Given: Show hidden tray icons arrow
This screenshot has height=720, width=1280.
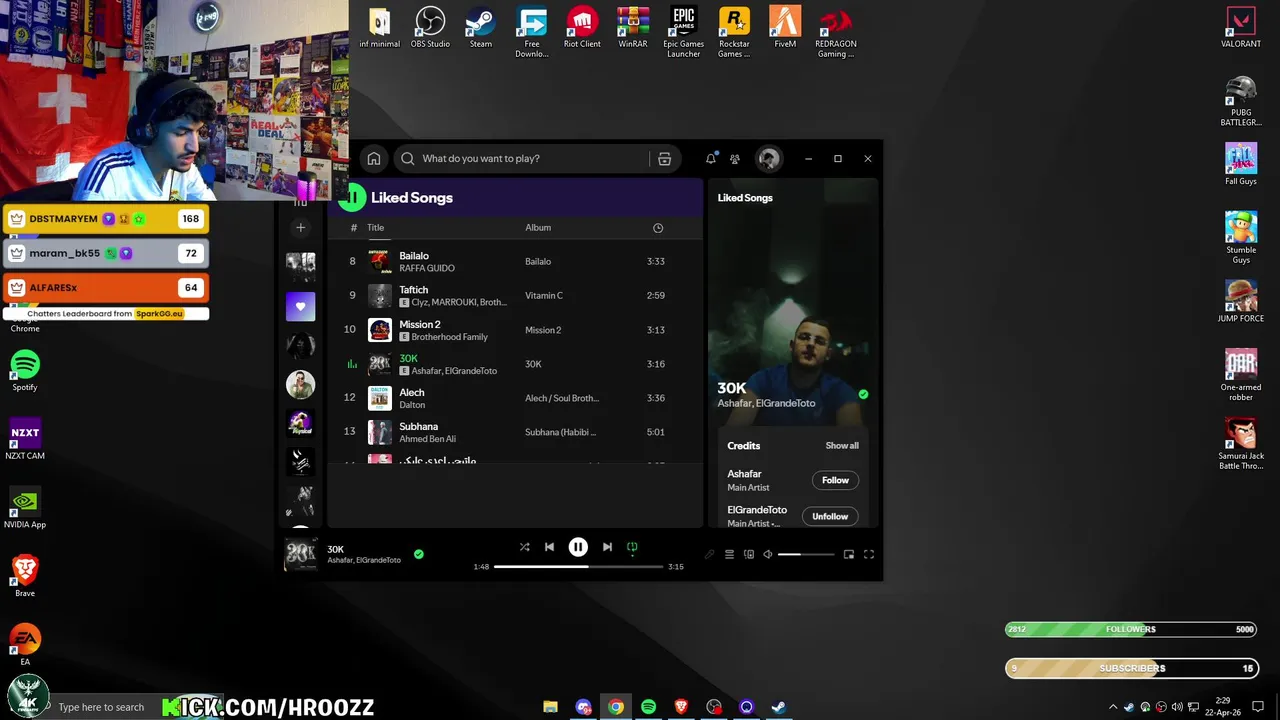Looking at the screenshot, I should coord(1113,707).
